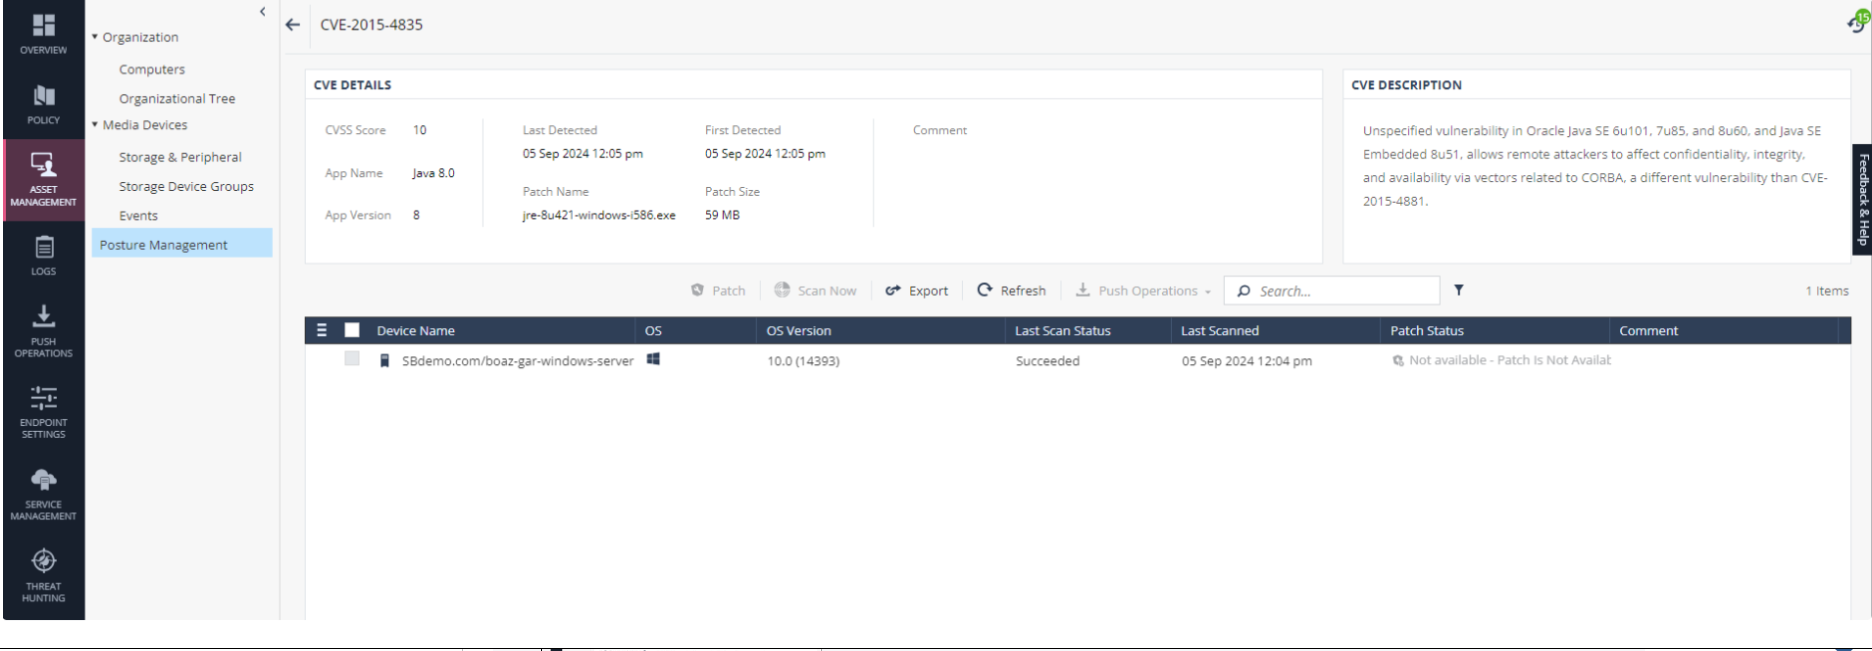Open the Push Operations toolbar dropdown
This screenshot has height=651, width=1872.
coord(1143,291)
